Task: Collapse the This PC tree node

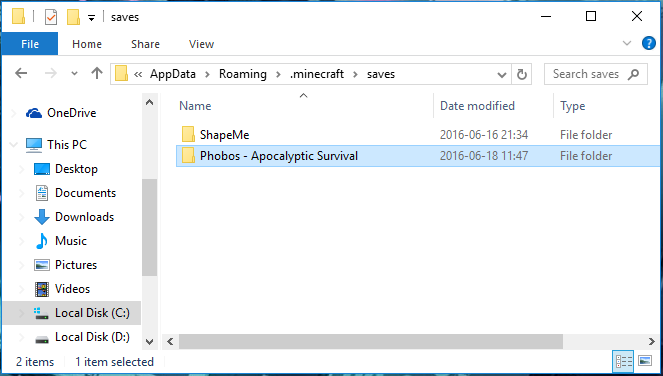Action: pos(14,145)
